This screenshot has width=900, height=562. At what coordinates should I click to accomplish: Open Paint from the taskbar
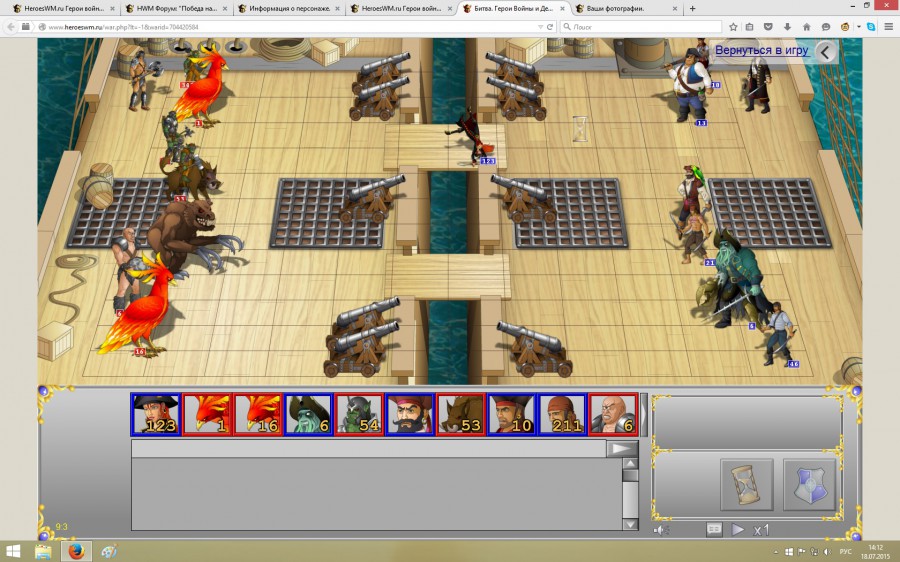point(109,552)
